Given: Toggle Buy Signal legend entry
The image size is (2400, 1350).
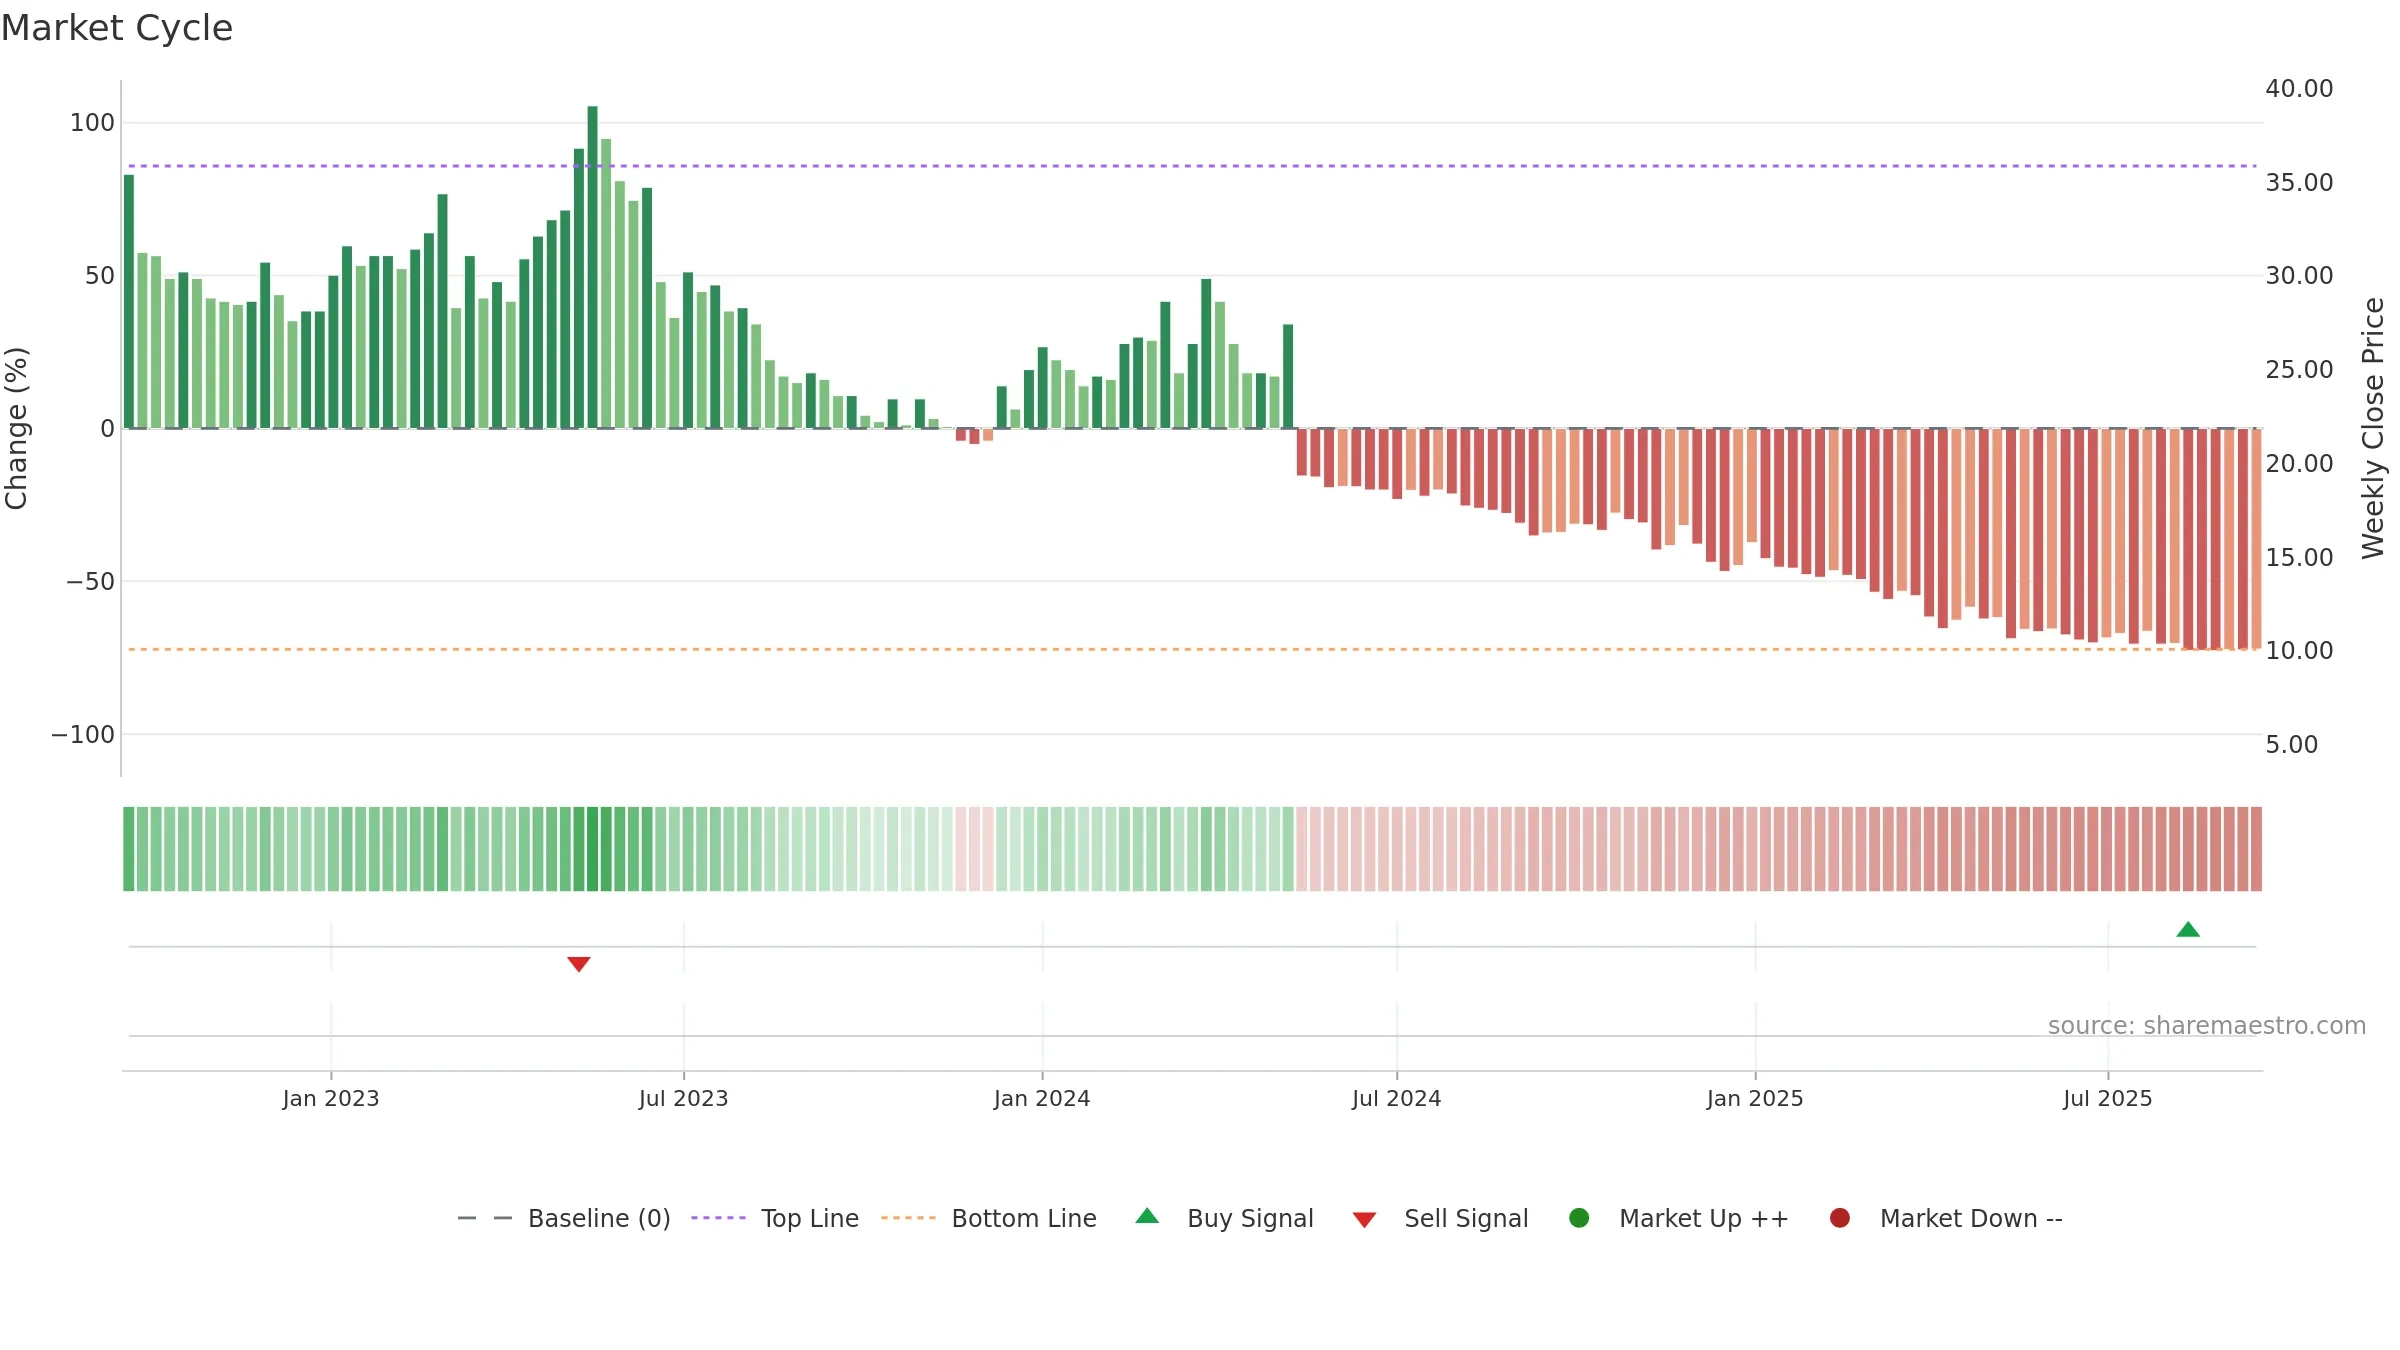Looking at the screenshot, I should click(x=1225, y=1218).
